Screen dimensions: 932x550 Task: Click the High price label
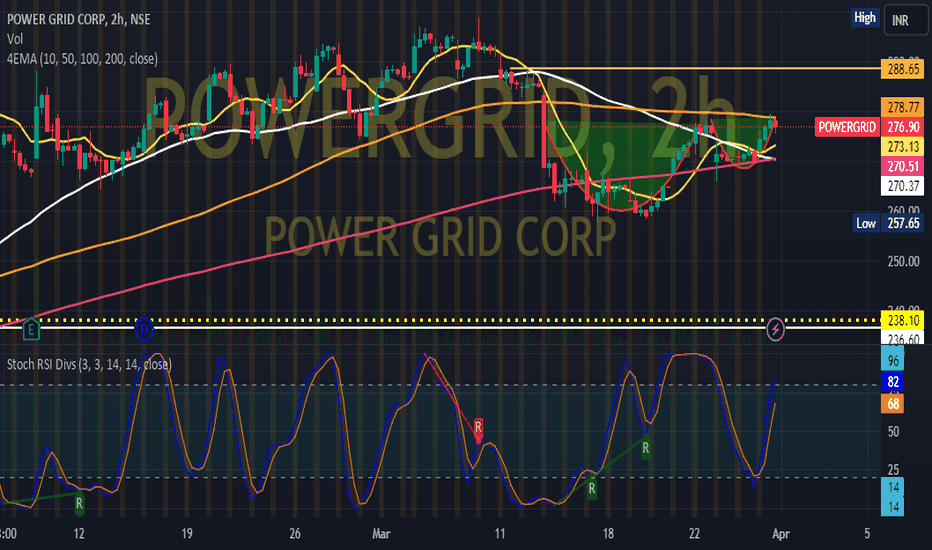point(865,18)
